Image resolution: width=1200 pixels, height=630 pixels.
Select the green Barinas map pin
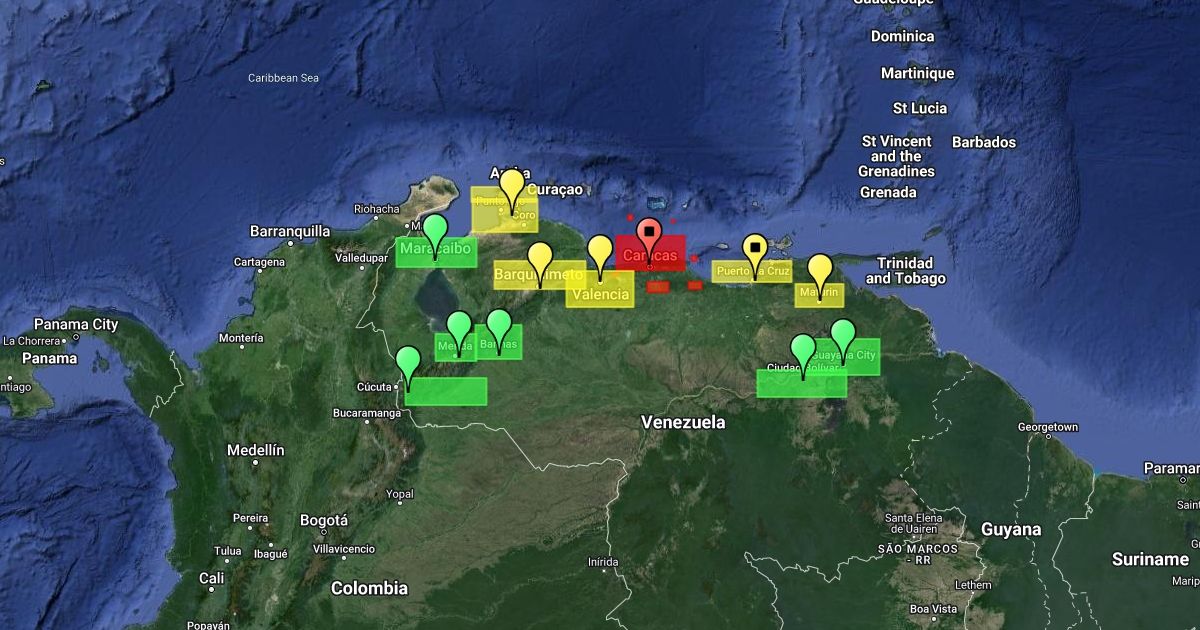(x=499, y=327)
